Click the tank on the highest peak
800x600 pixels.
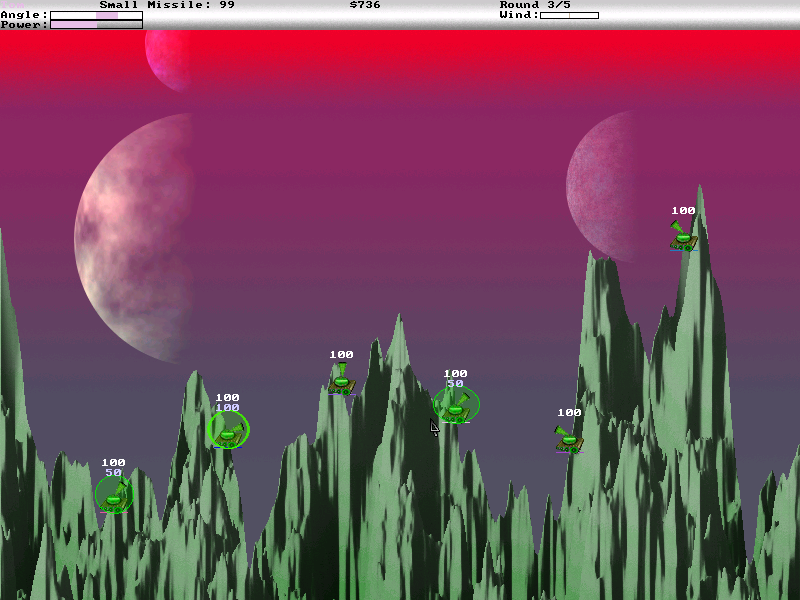pos(683,237)
